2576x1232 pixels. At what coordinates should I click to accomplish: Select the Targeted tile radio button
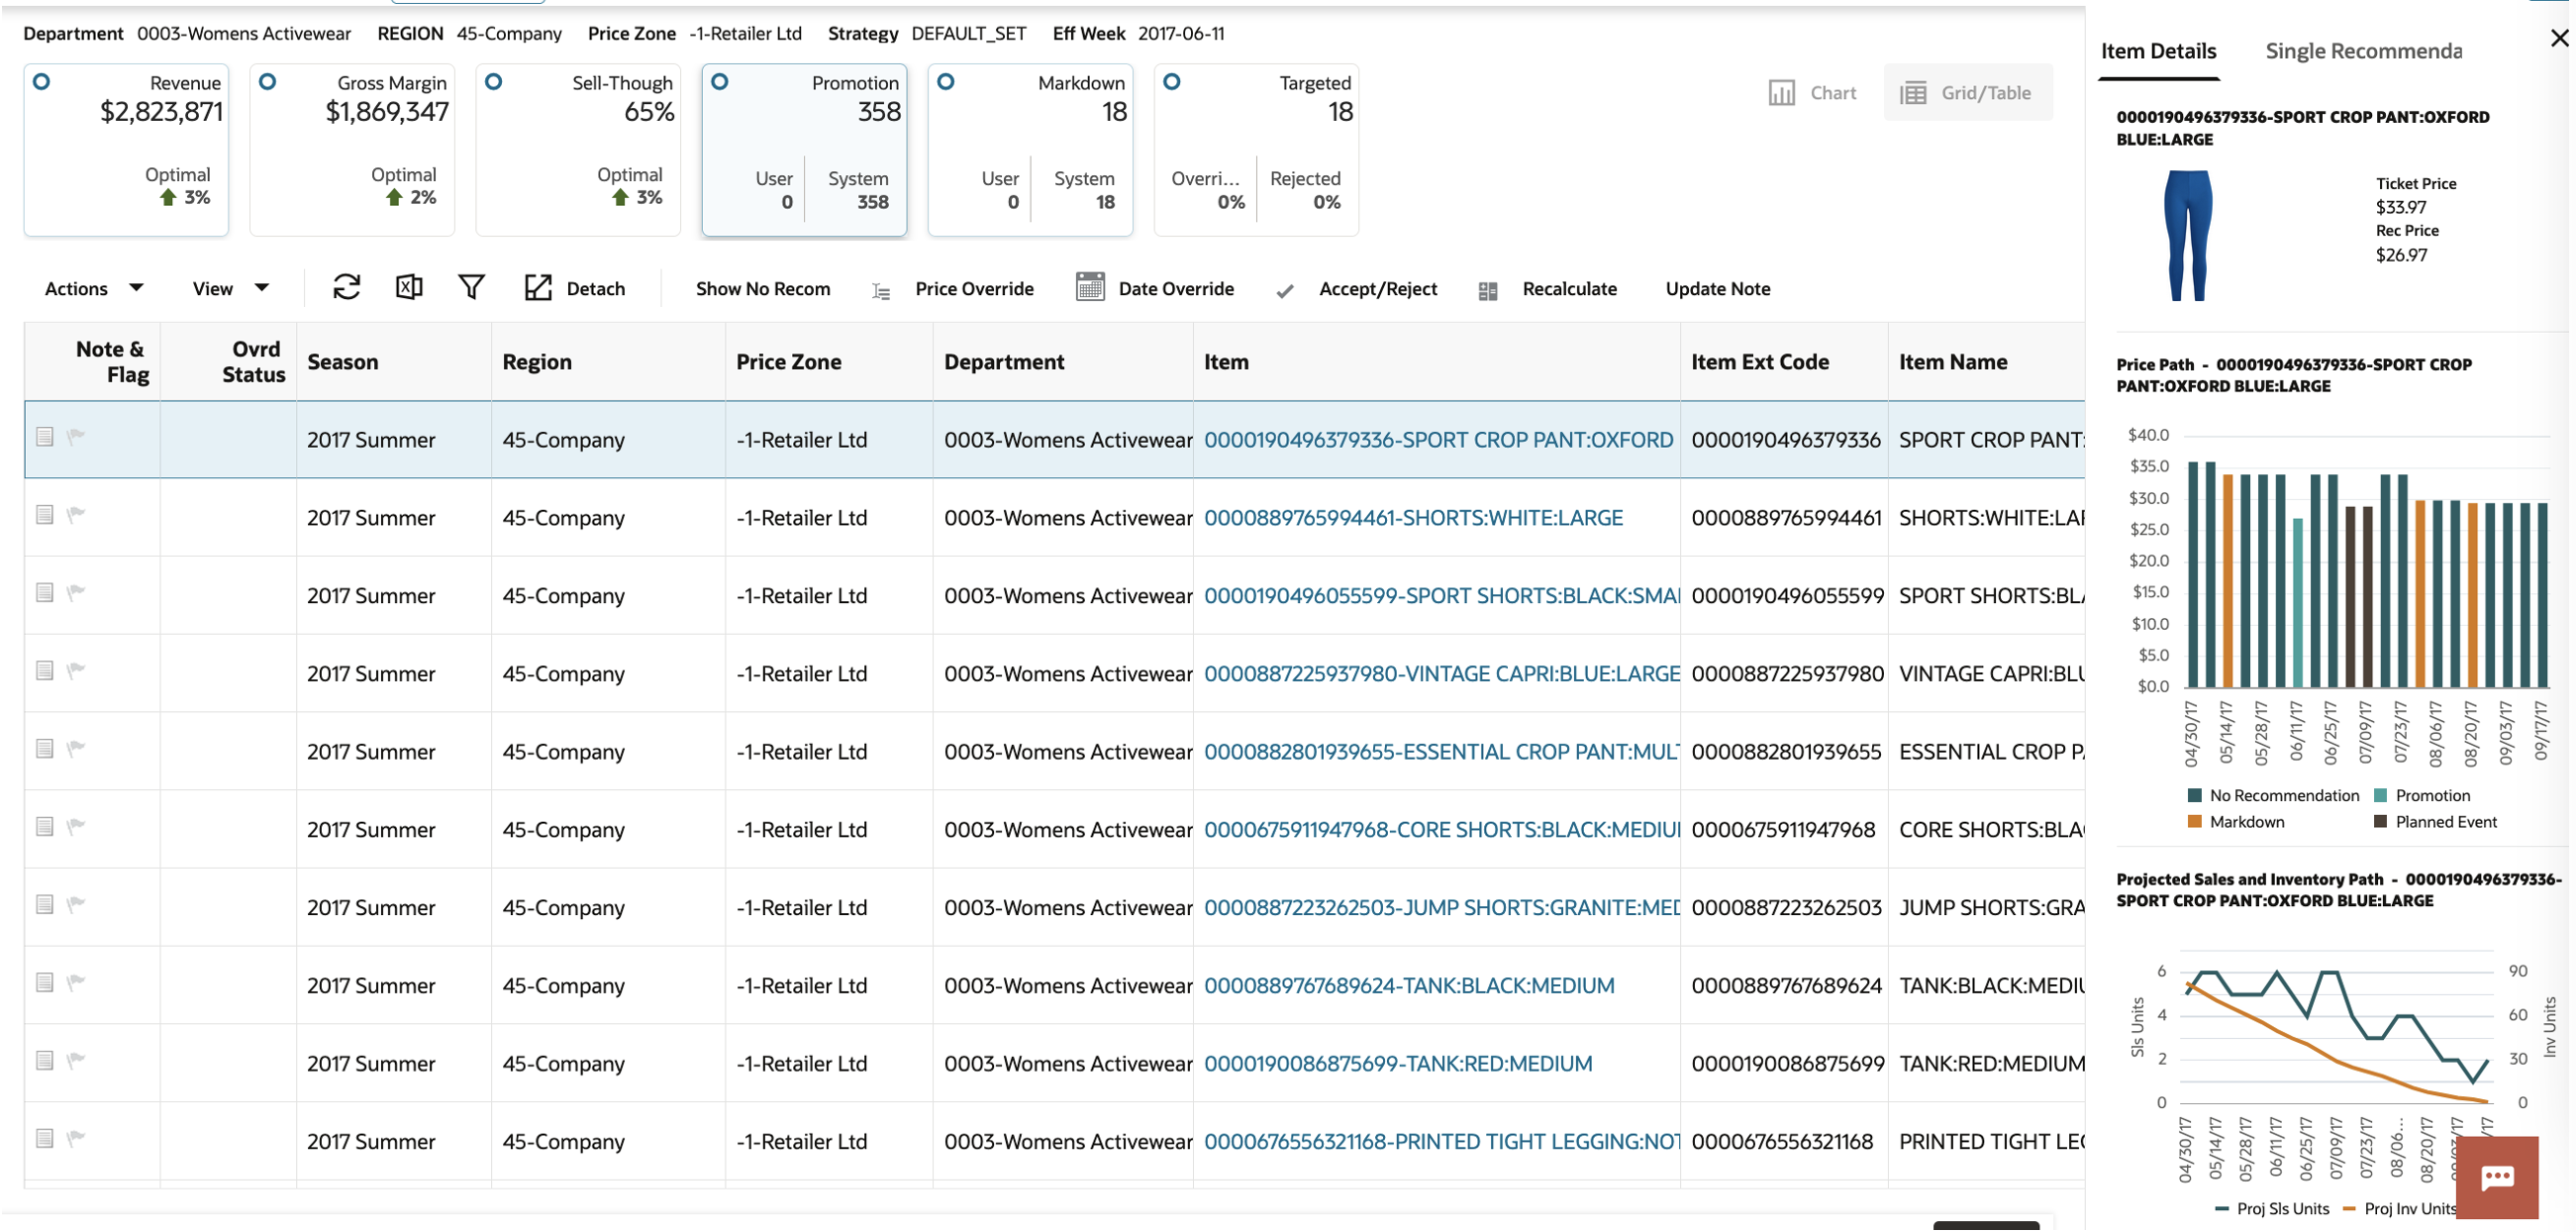(1171, 82)
